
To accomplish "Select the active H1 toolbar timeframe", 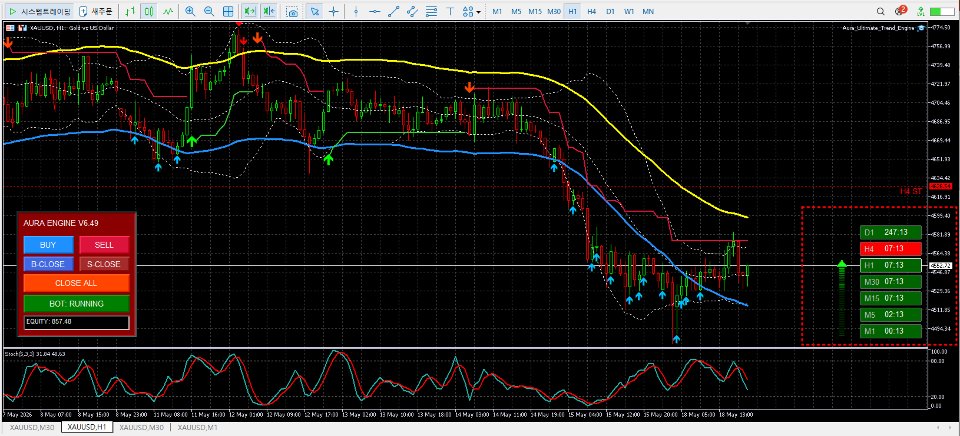I will click(572, 11).
